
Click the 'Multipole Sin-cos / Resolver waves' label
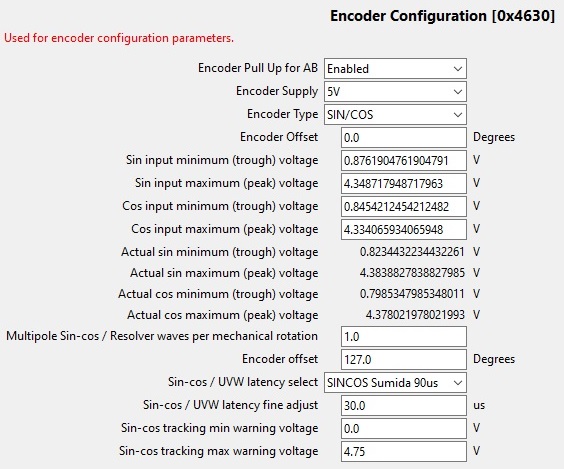162,336
